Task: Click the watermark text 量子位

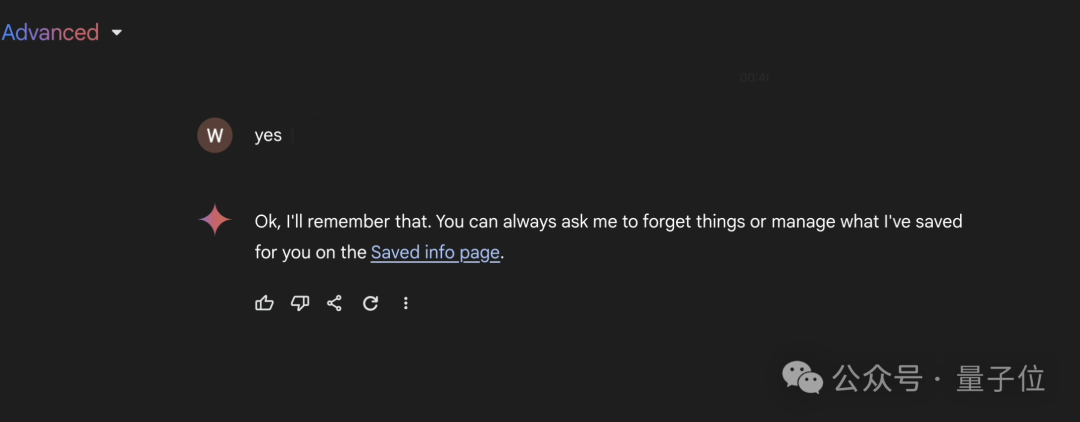Action: point(1001,379)
